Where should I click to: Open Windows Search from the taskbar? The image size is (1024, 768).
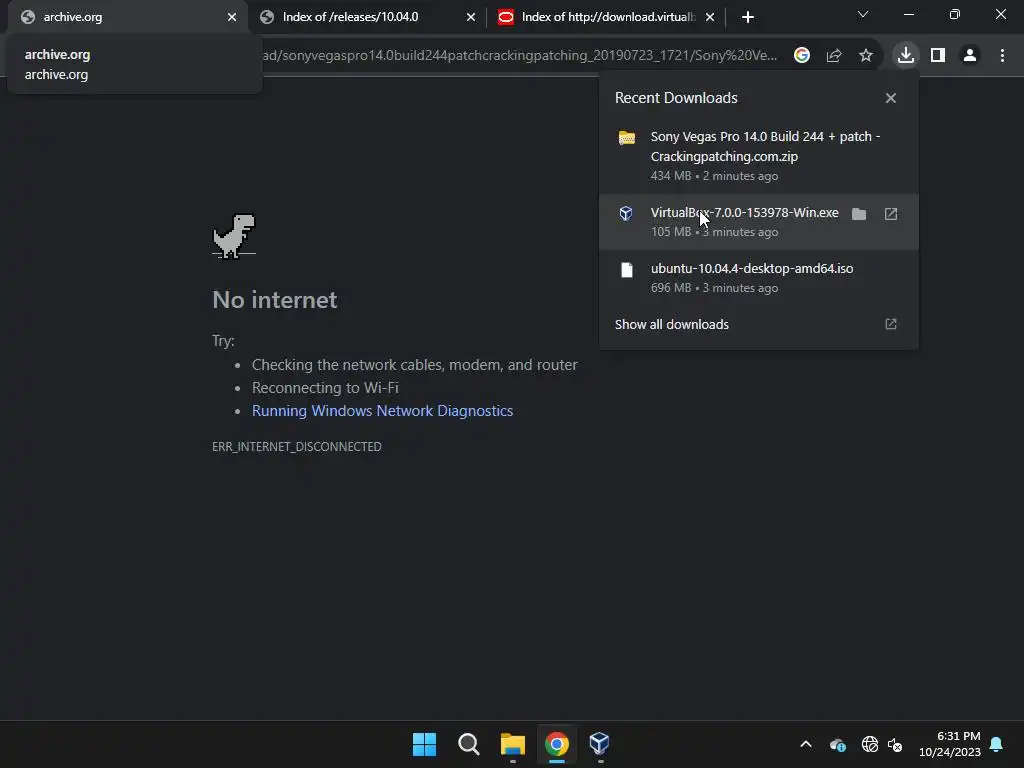pos(468,744)
